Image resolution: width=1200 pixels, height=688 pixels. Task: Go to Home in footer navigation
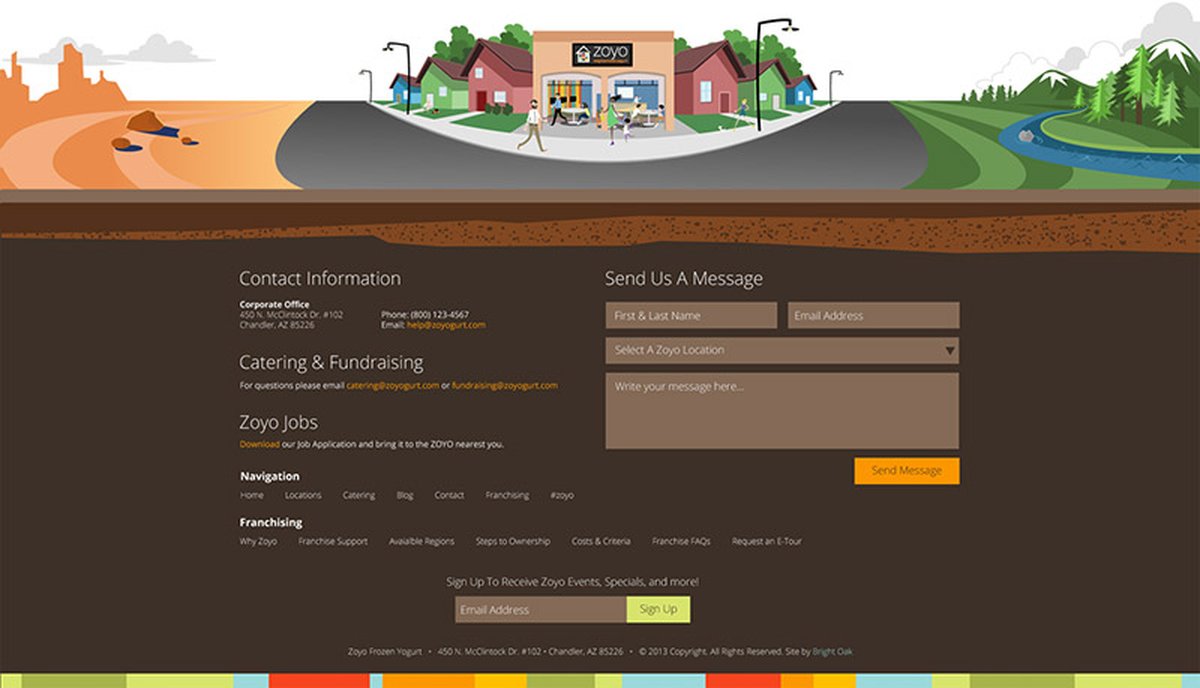pos(252,496)
